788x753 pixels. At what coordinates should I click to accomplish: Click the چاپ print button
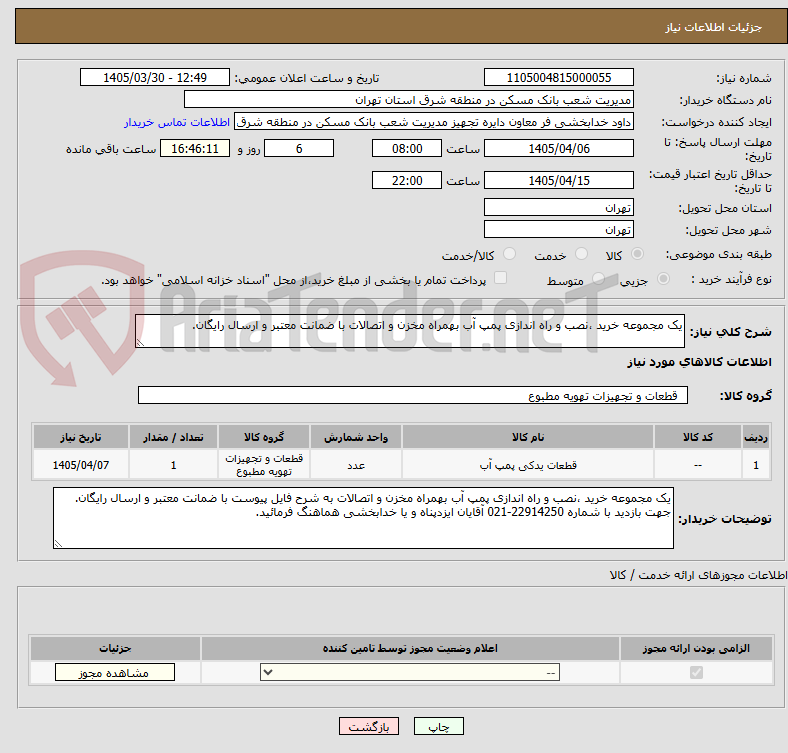438,726
